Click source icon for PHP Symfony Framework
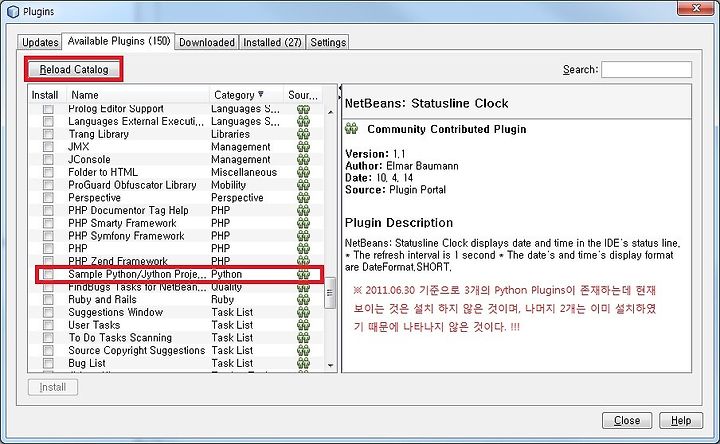Image resolution: width=720 pixels, height=444 pixels. [x=304, y=236]
